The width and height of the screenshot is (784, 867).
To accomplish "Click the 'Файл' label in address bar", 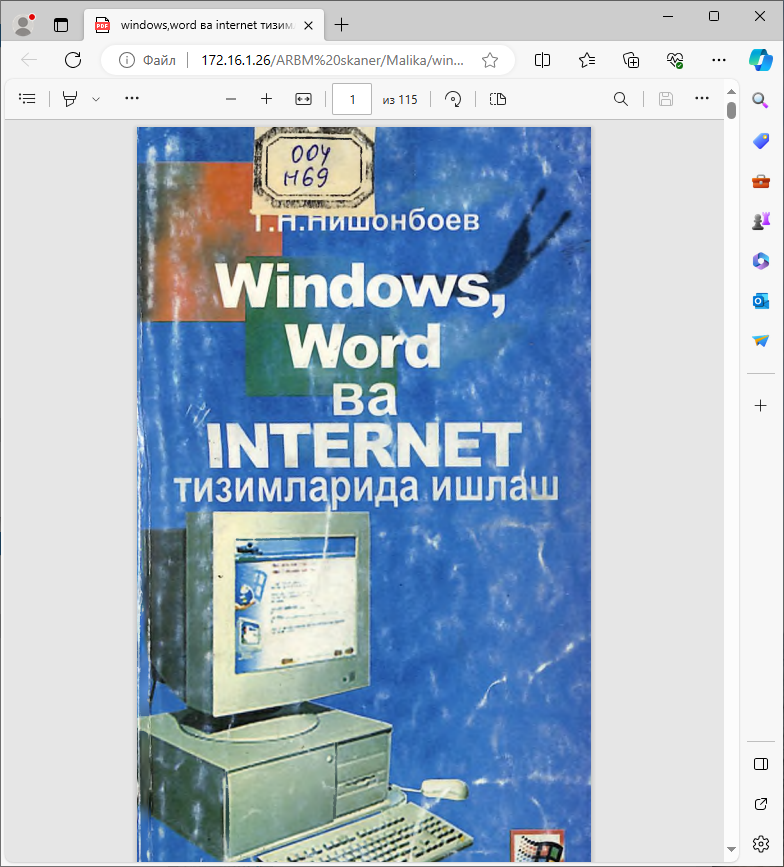I will point(159,60).
